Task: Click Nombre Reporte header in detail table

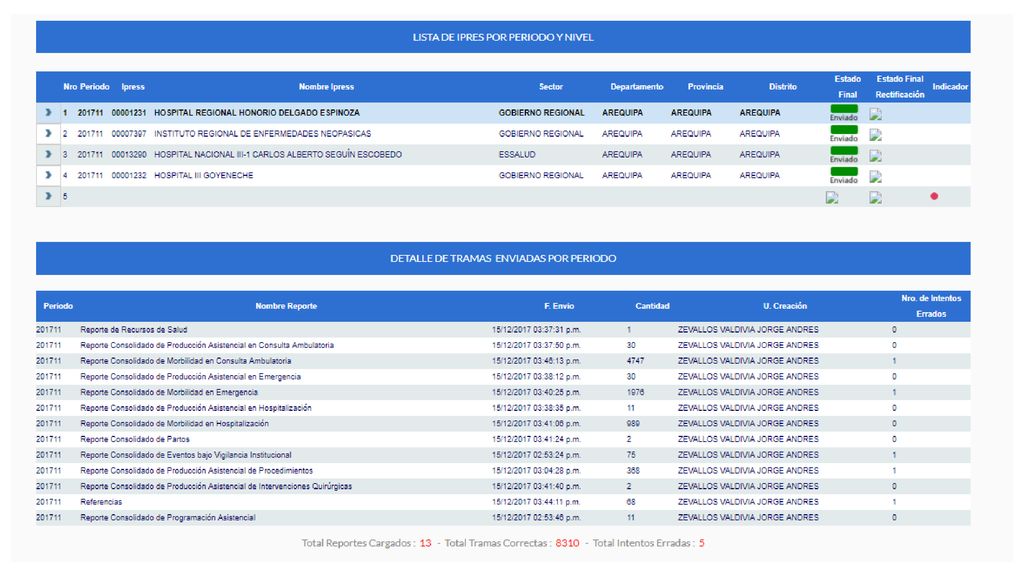Action: 286,306
